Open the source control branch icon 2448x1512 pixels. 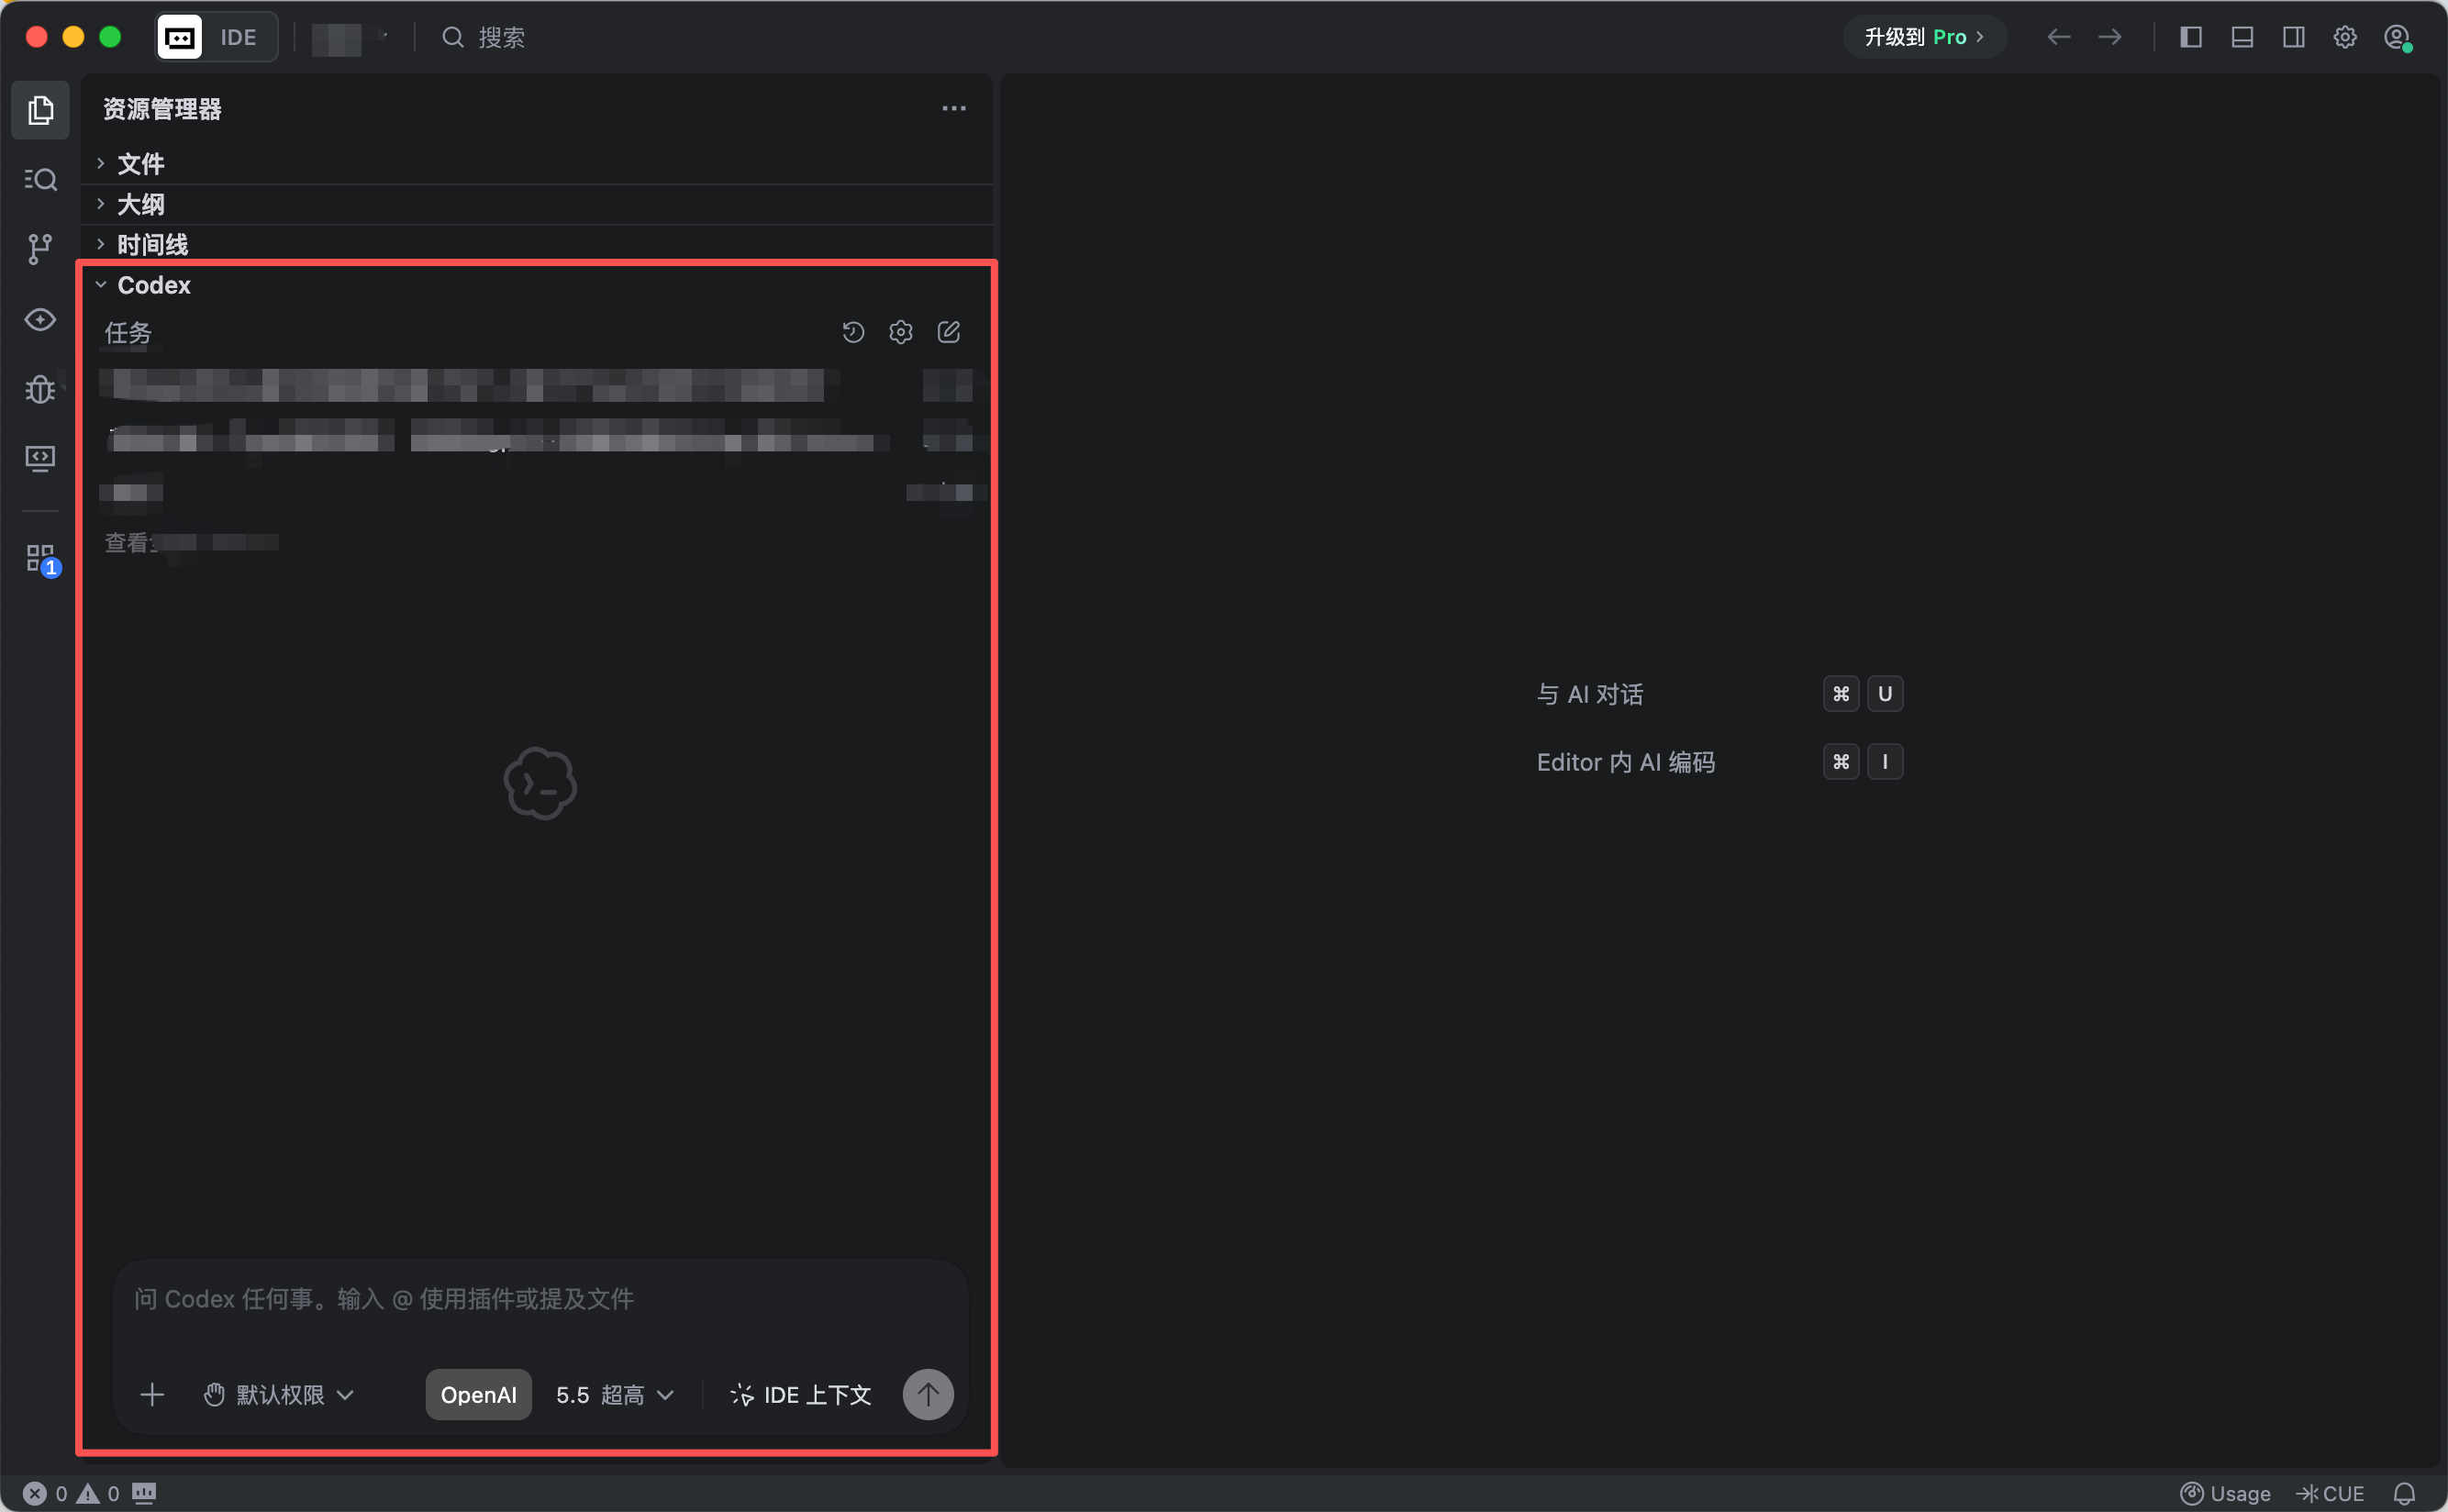(x=40, y=249)
